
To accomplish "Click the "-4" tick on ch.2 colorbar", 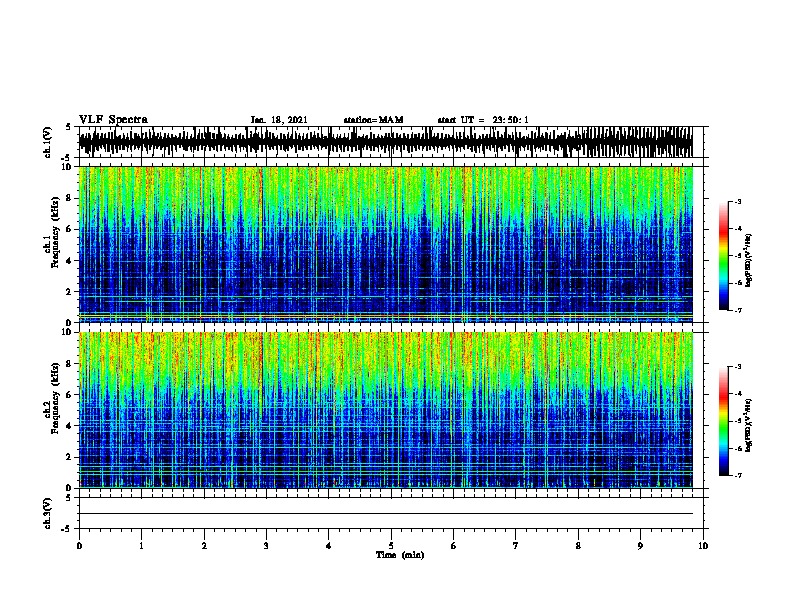I will (737, 394).
